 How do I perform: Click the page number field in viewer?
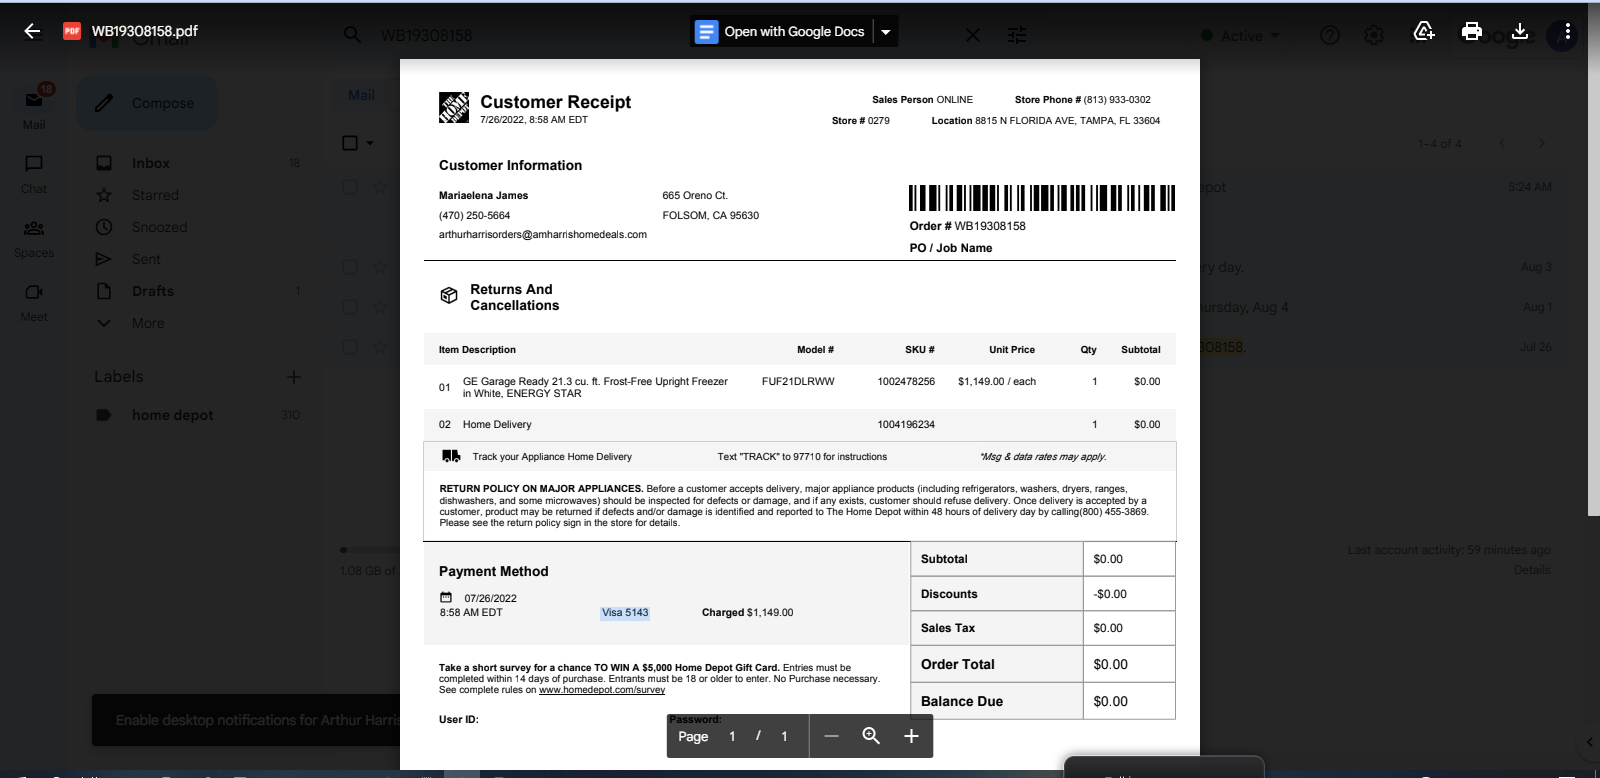pyautogui.click(x=732, y=736)
